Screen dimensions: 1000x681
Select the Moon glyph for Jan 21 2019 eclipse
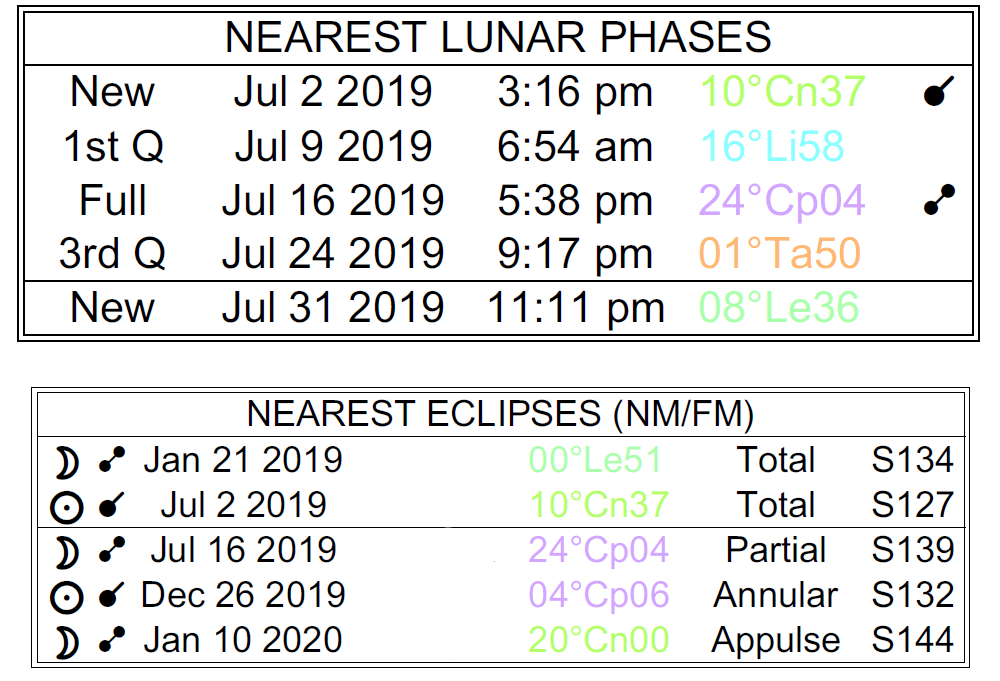pyautogui.click(x=65, y=461)
